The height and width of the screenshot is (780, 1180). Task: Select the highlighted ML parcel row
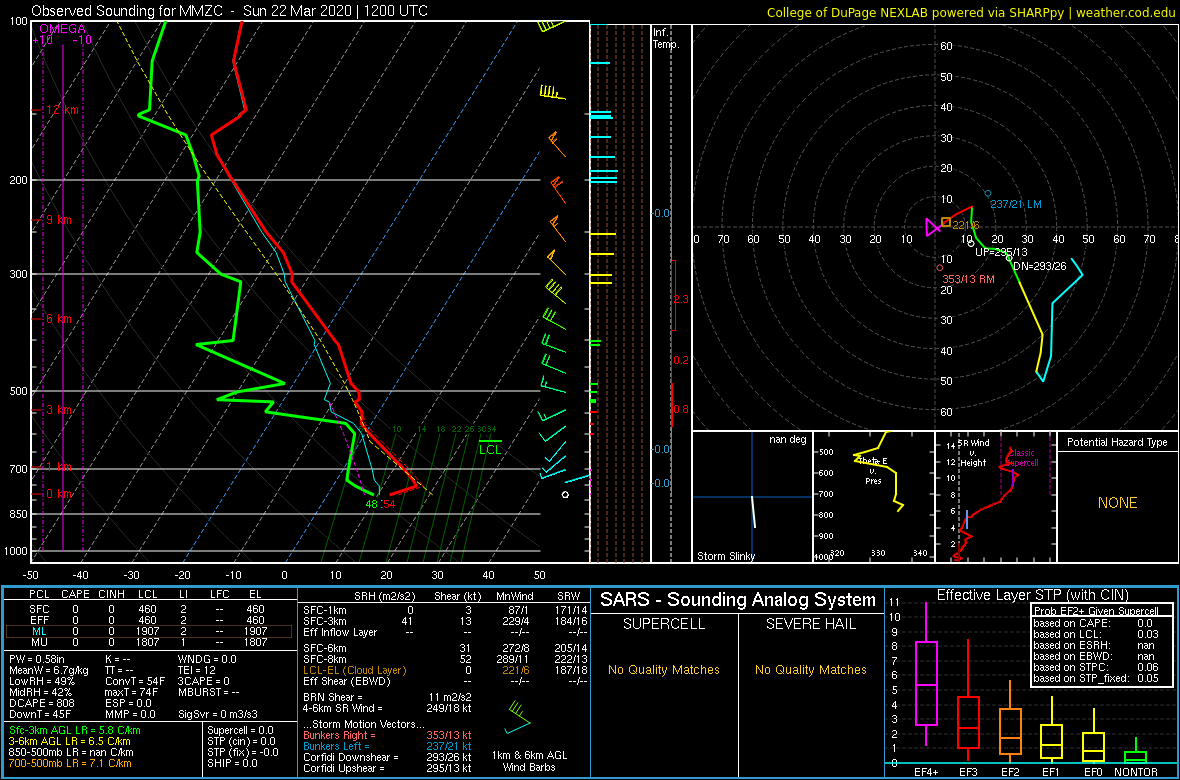pos(148,632)
